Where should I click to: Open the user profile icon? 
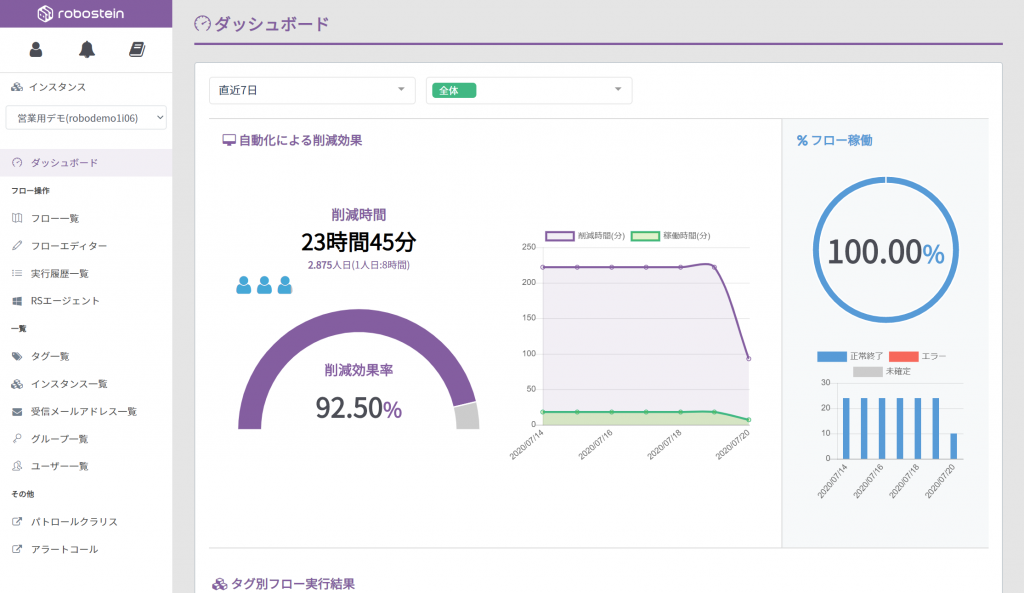36,50
